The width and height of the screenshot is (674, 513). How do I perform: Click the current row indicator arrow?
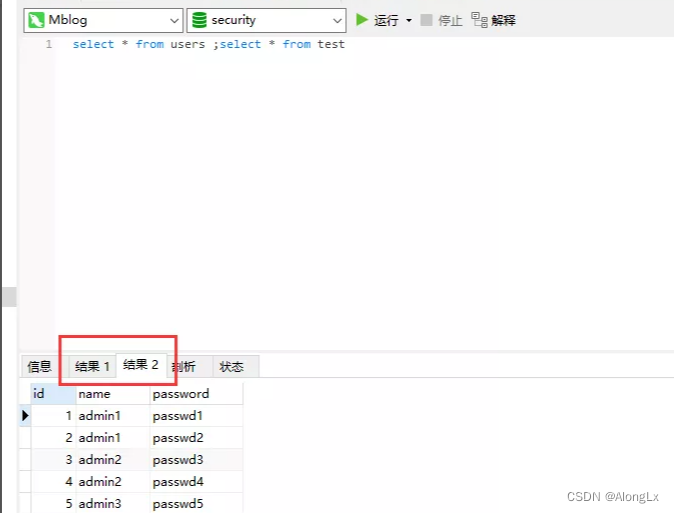pos(25,415)
